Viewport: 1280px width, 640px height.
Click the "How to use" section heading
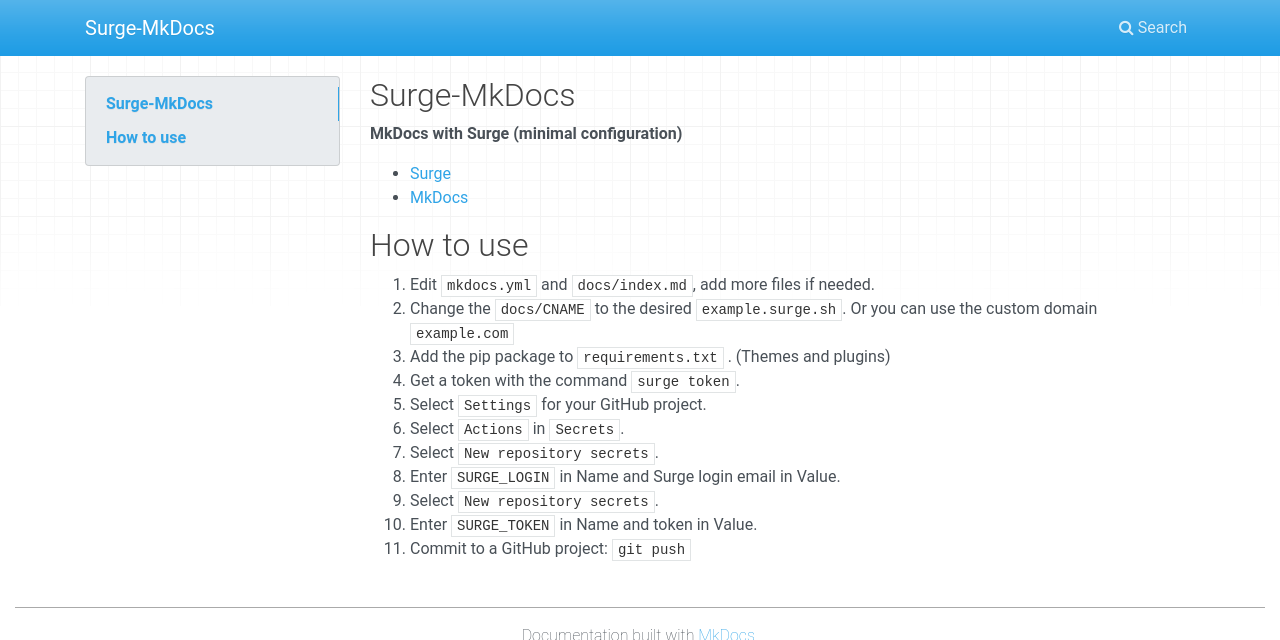pyautogui.click(x=449, y=244)
